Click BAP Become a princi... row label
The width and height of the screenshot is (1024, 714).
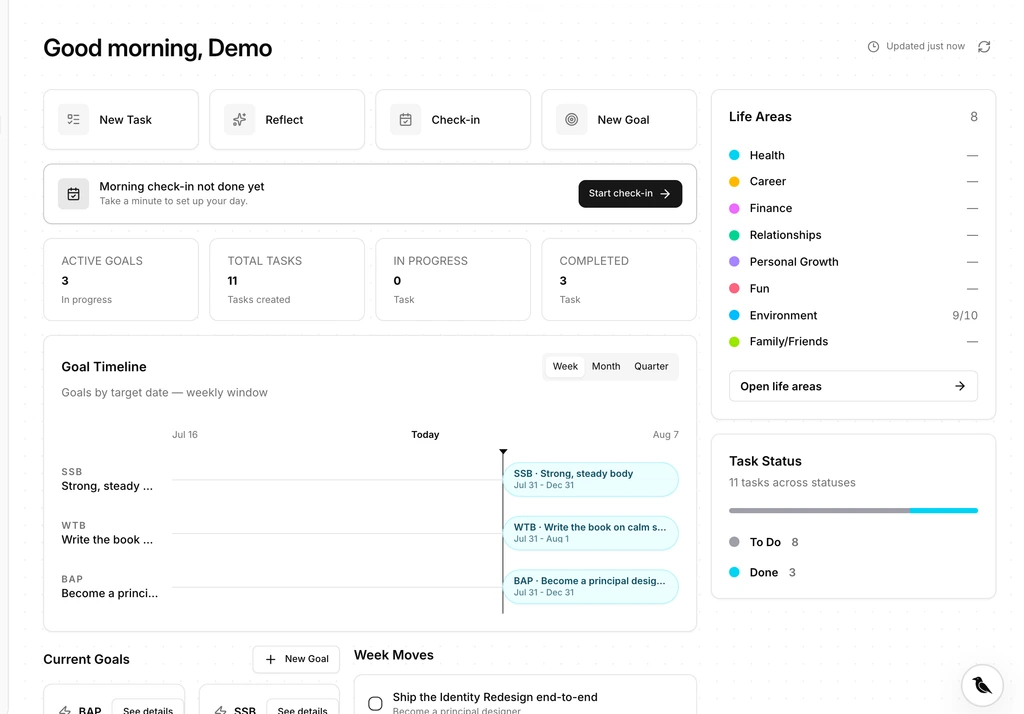coord(110,587)
